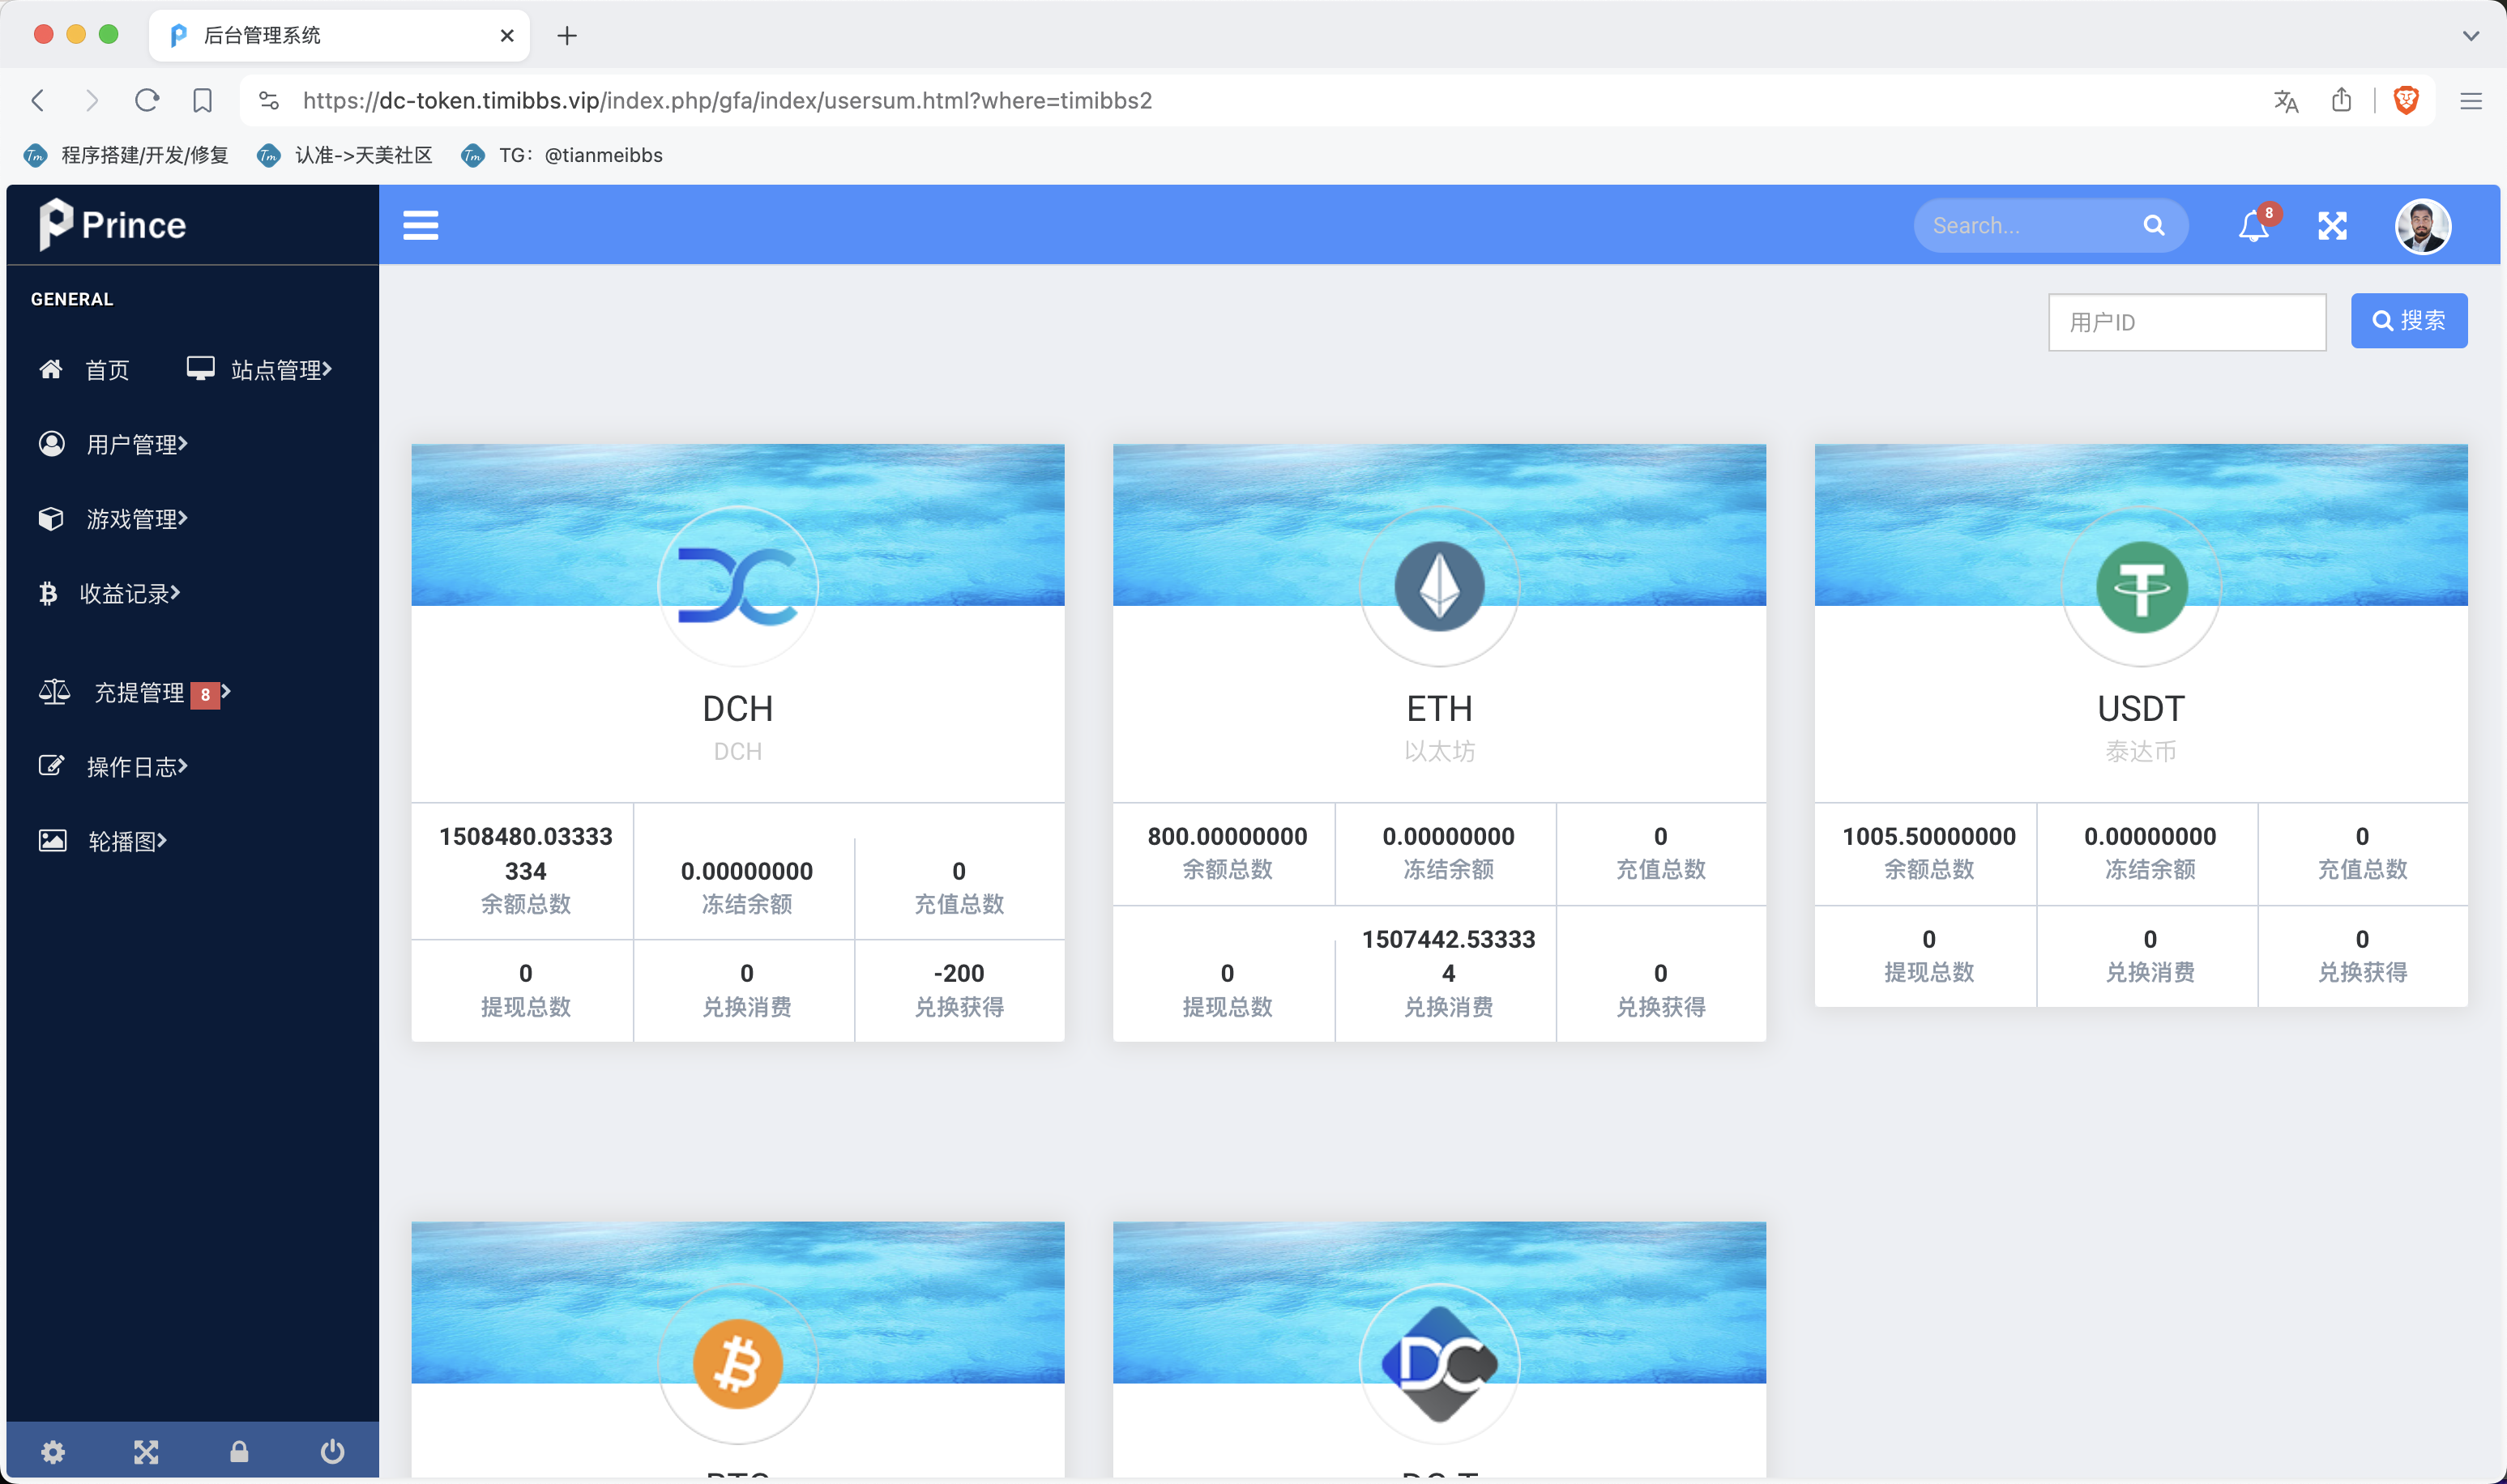Click the Bitcoin coin logo
Viewport: 2507px width, 1484px height.
(737, 1363)
